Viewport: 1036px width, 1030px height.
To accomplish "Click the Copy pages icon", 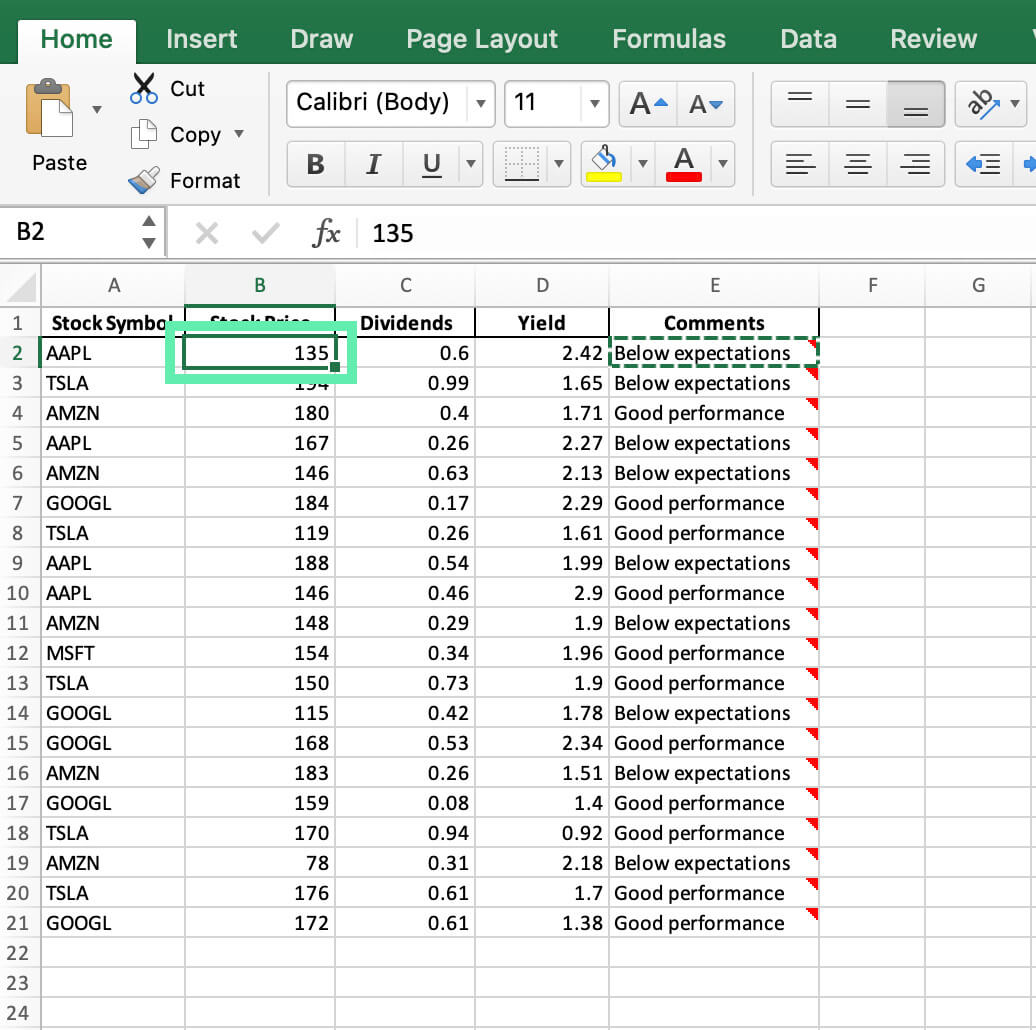I will [143, 135].
